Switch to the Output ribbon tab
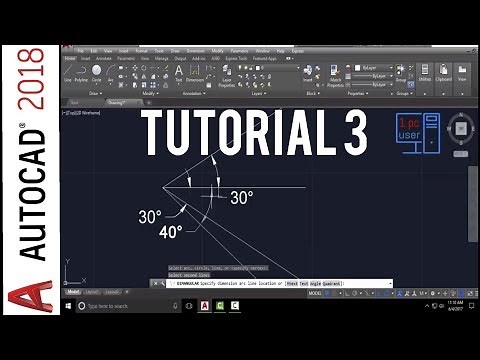Screen dimensions: 480x360 coord(180,58)
